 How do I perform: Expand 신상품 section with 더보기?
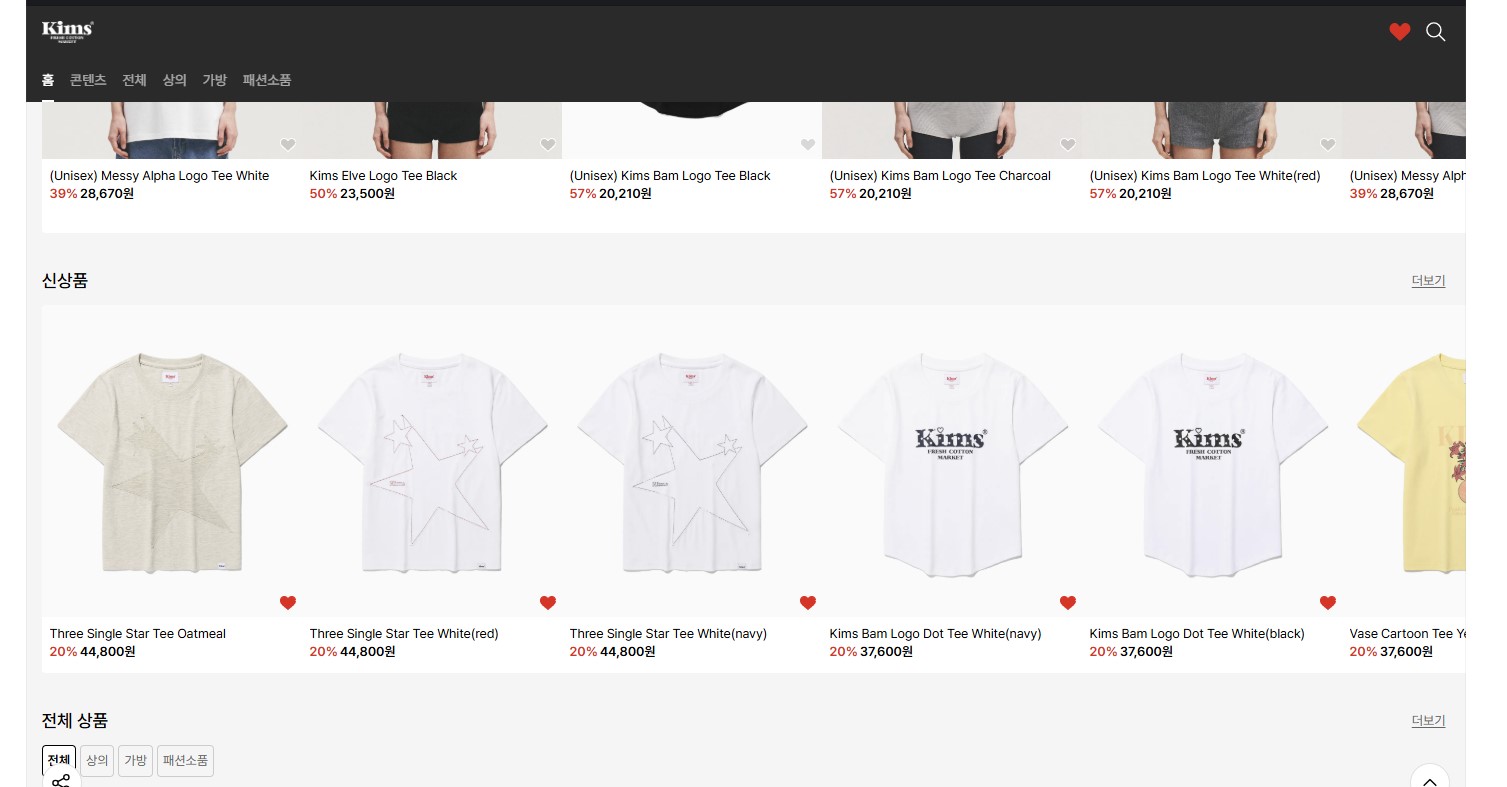point(1428,281)
